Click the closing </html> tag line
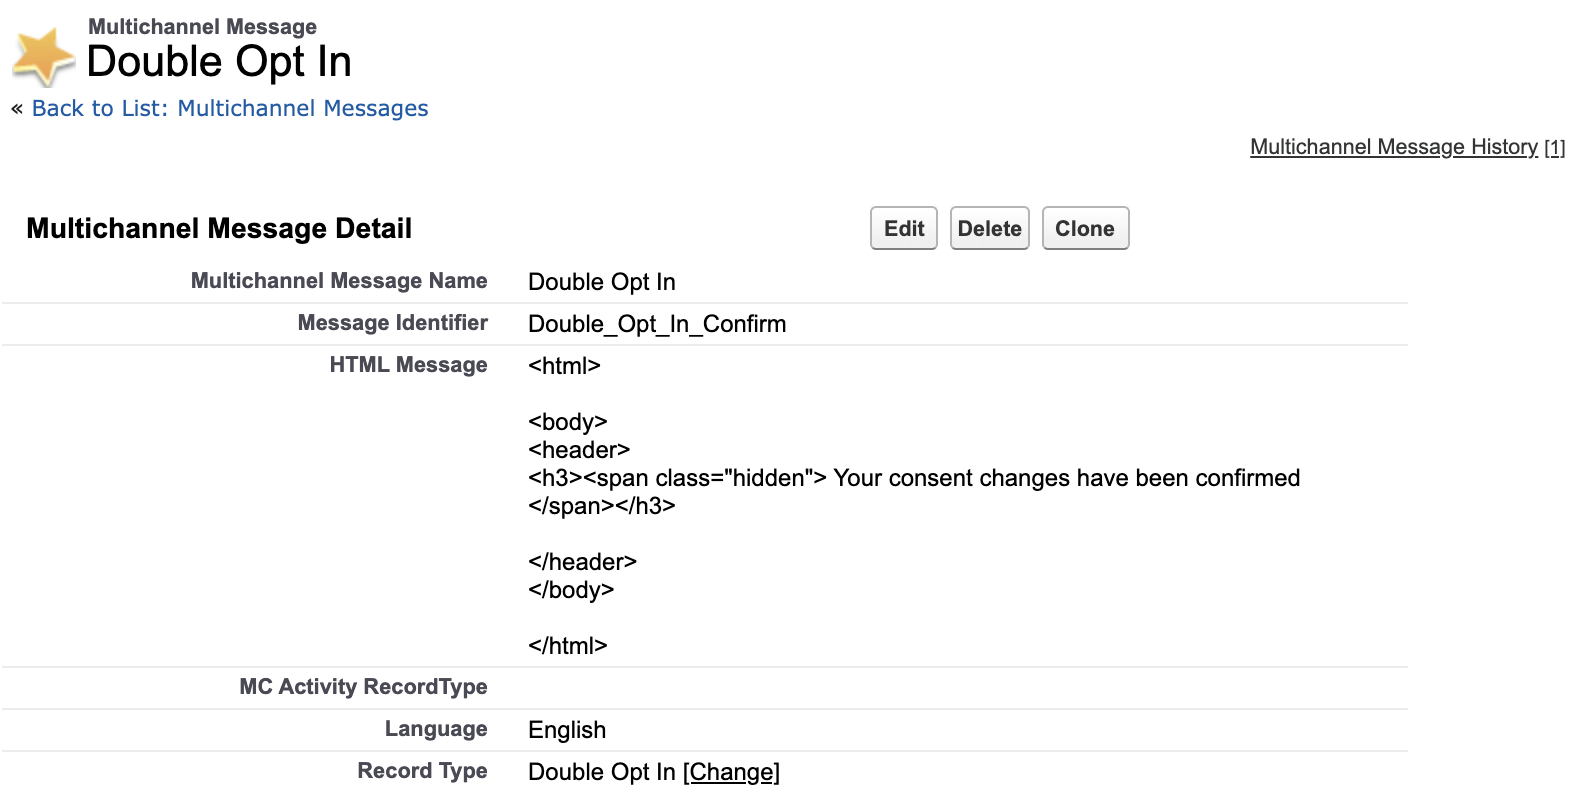Image resolution: width=1582 pixels, height=808 pixels. [567, 646]
